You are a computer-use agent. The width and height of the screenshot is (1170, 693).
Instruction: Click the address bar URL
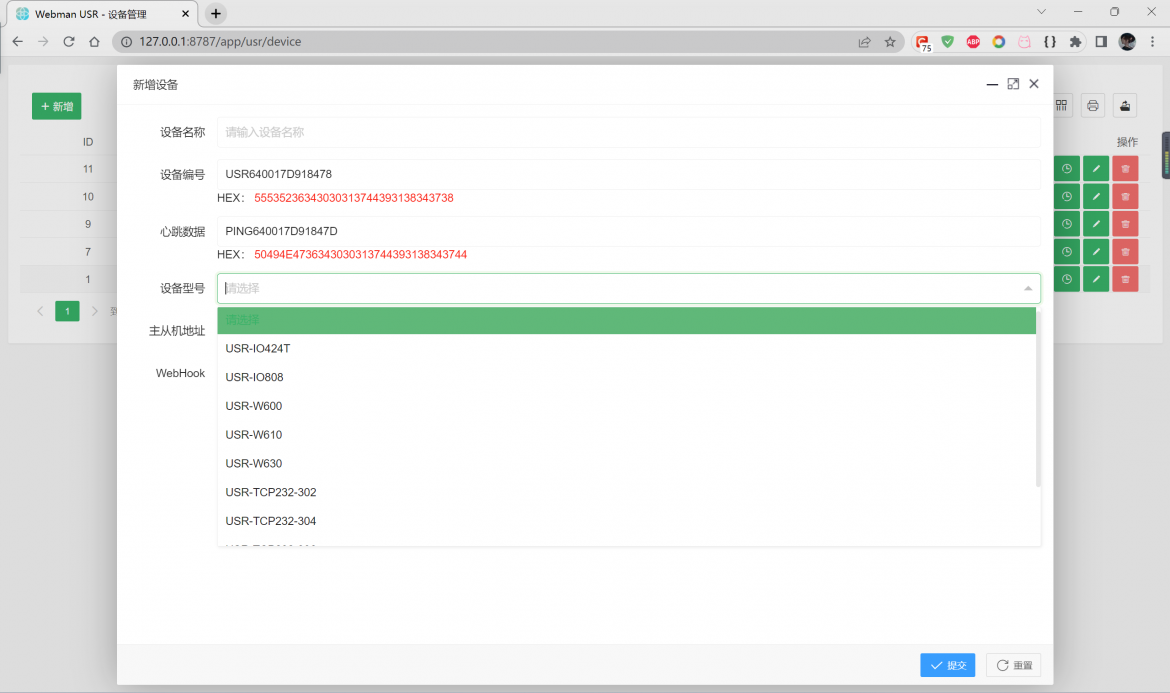(x=220, y=42)
